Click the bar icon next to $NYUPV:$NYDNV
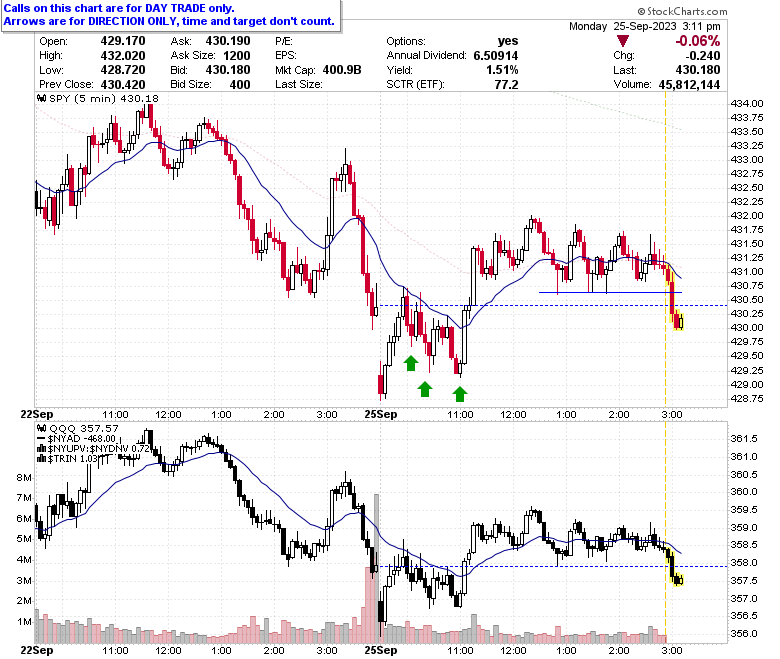The width and height of the screenshot is (780, 659). click(42, 449)
